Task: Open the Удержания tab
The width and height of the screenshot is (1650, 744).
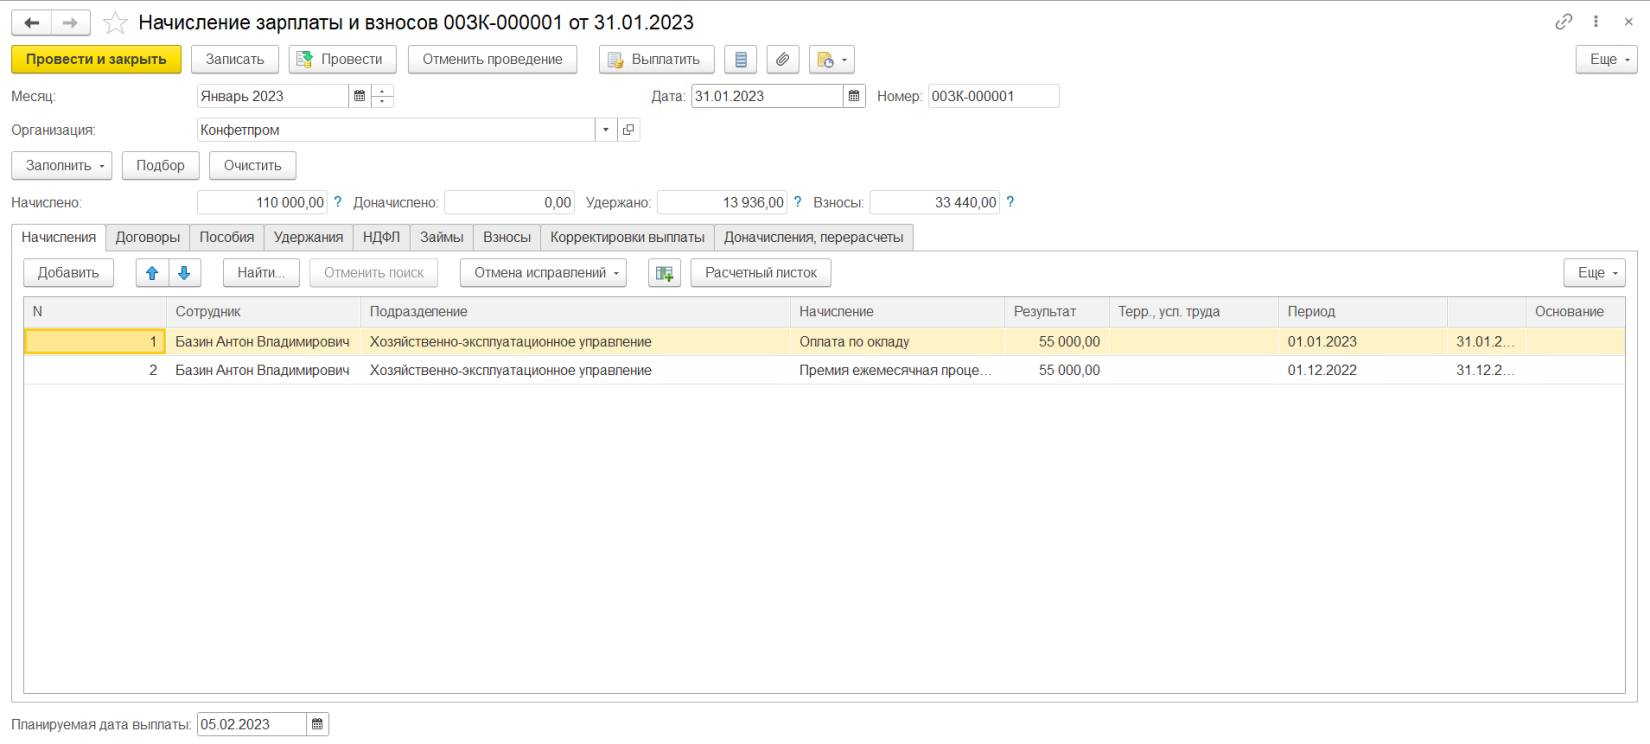Action: 308,237
